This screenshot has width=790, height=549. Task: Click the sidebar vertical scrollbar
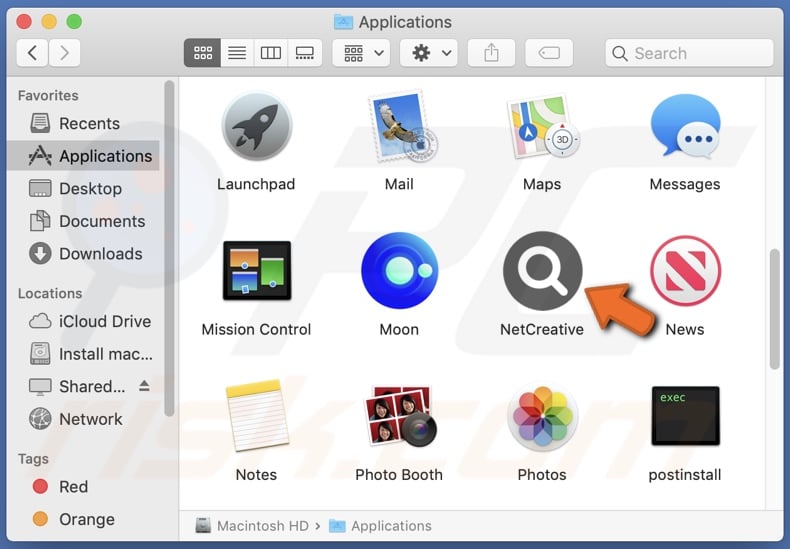click(169, 249)
